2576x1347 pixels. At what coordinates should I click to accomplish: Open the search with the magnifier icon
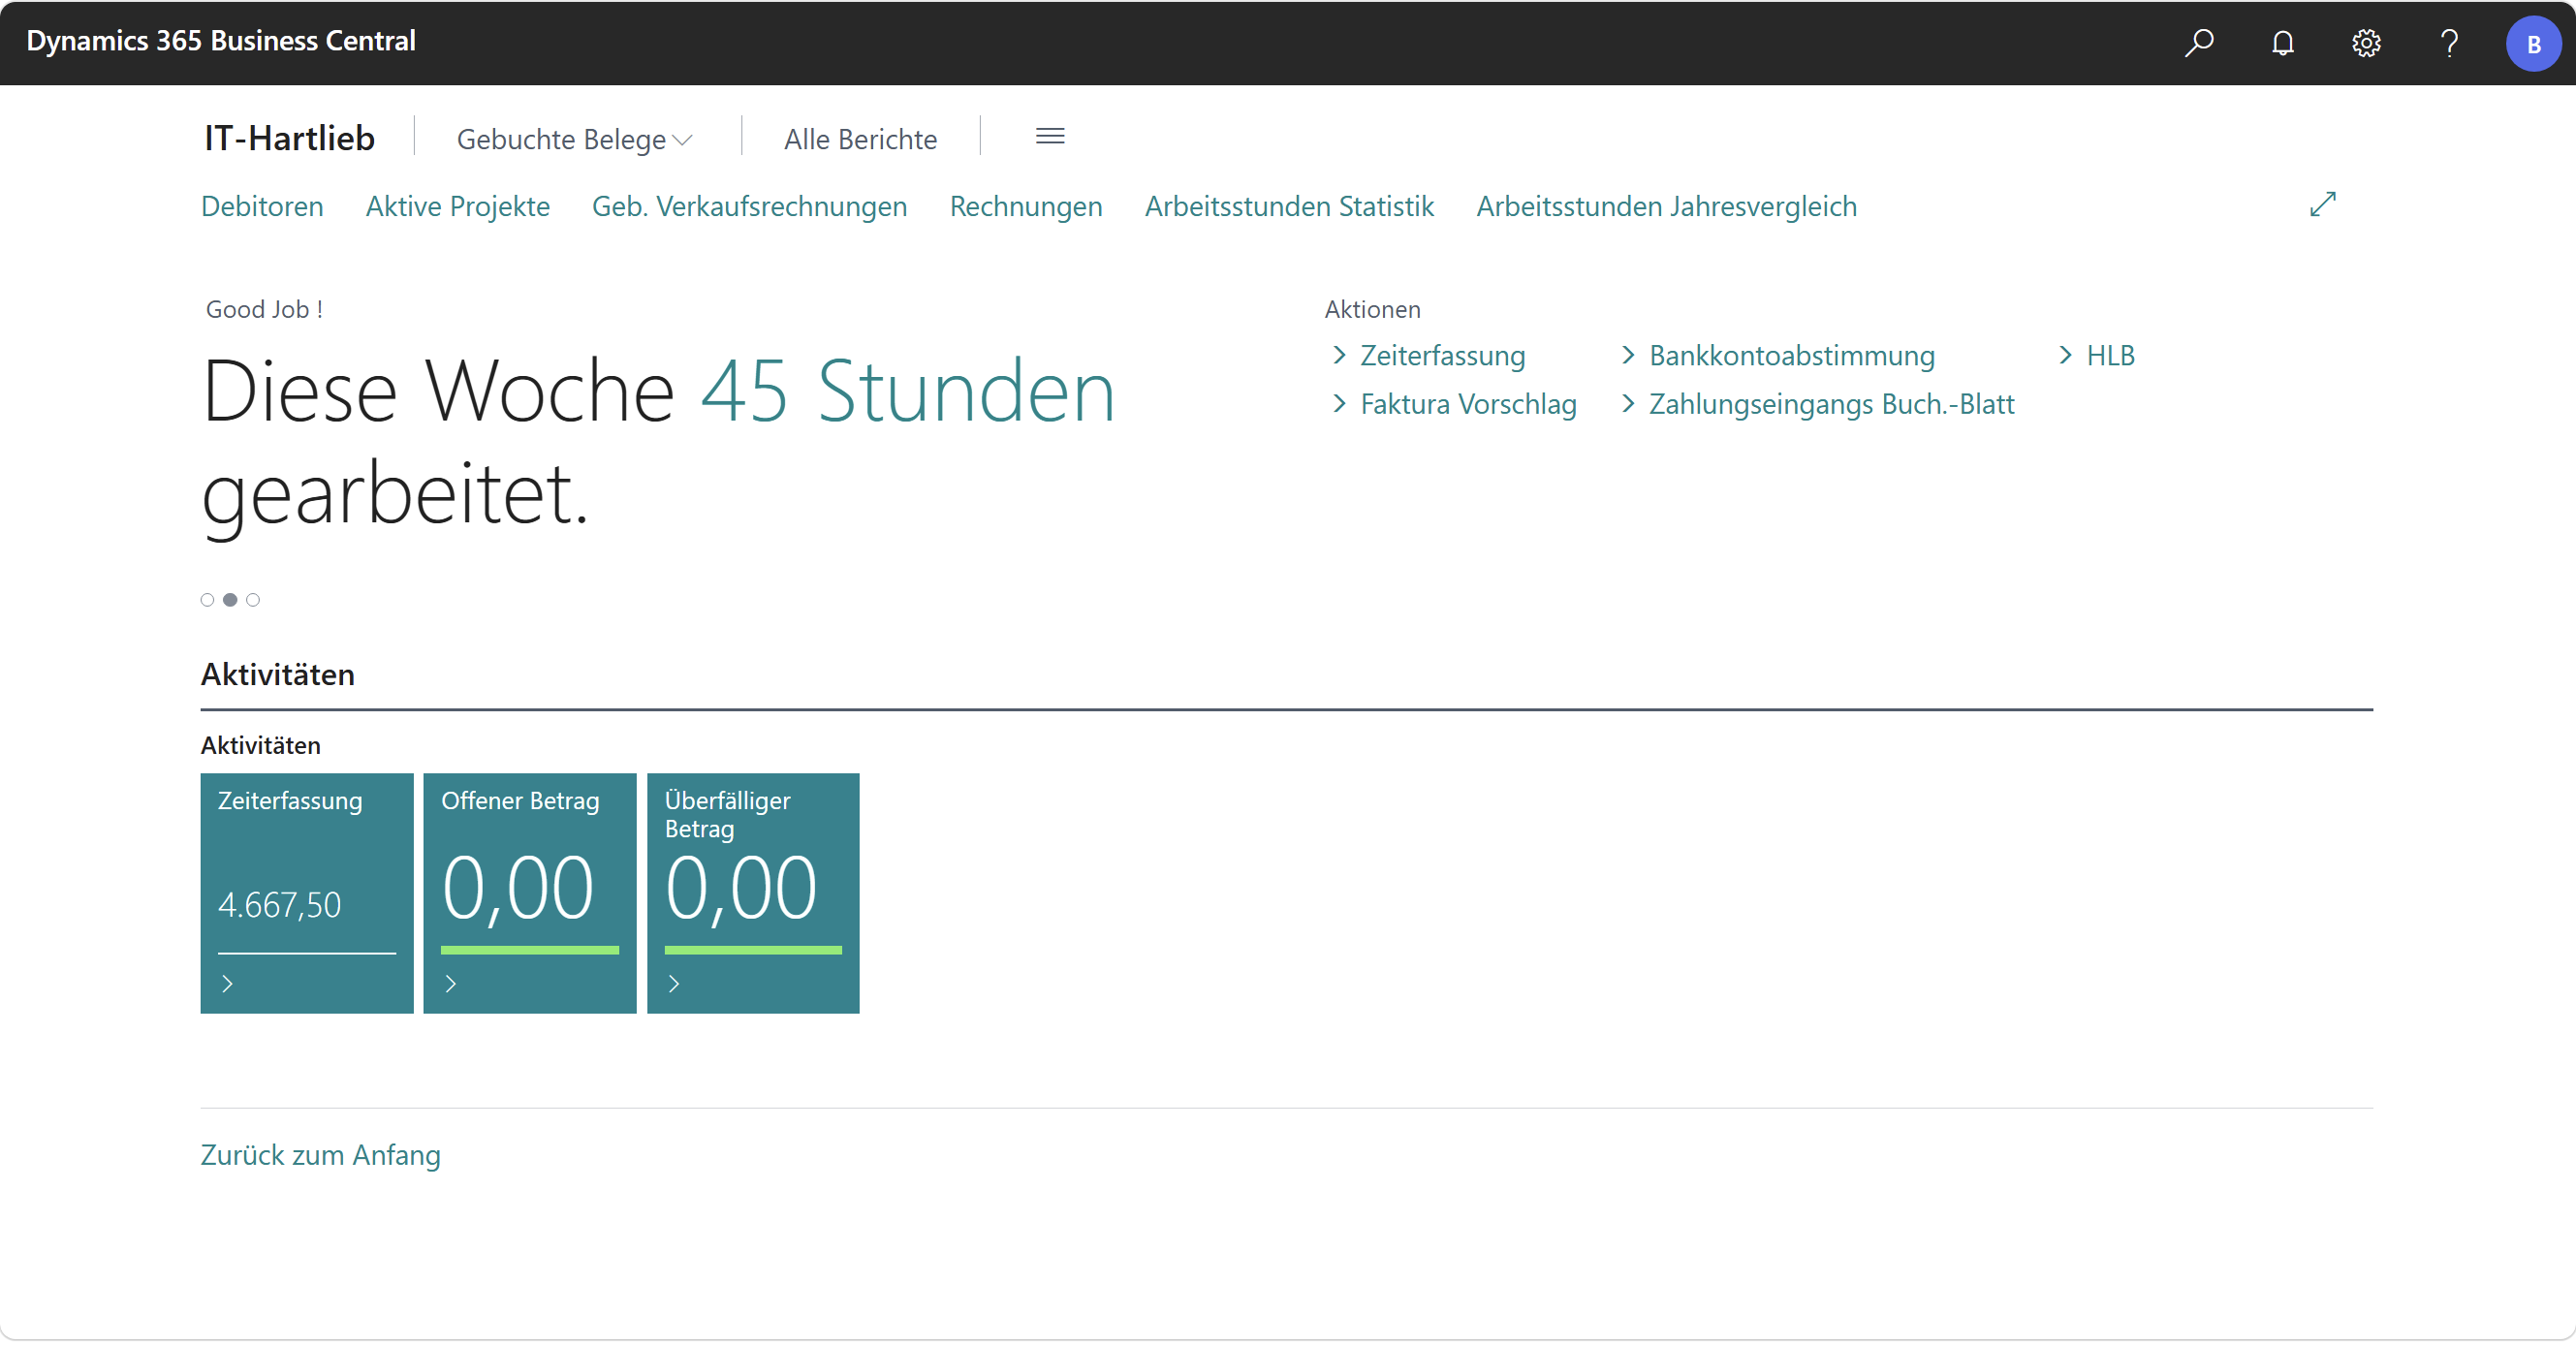pos(2199,43)
